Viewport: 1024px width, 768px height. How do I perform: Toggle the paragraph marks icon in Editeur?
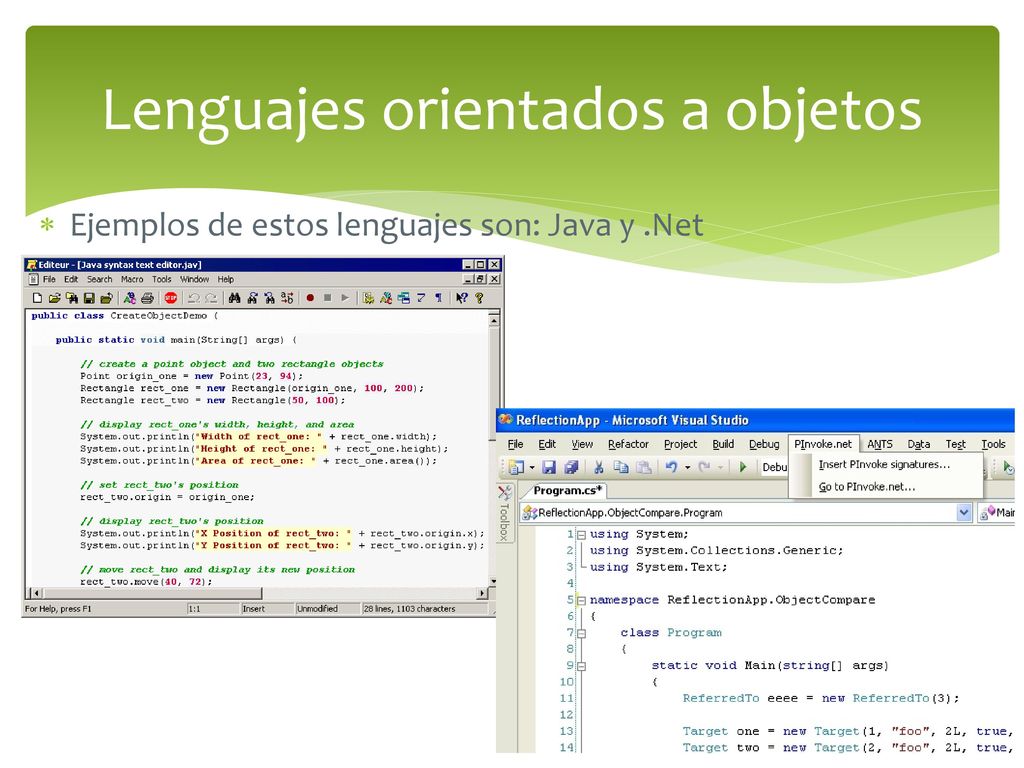(x=438, y=298)
